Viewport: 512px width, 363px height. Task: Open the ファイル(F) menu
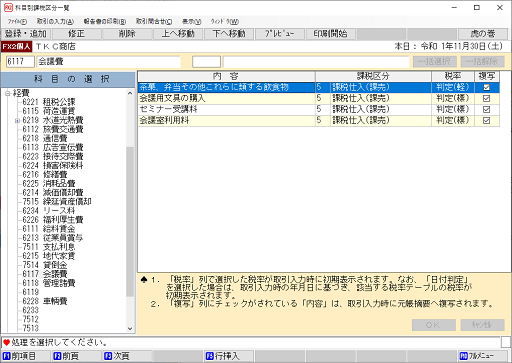[17, 22]
